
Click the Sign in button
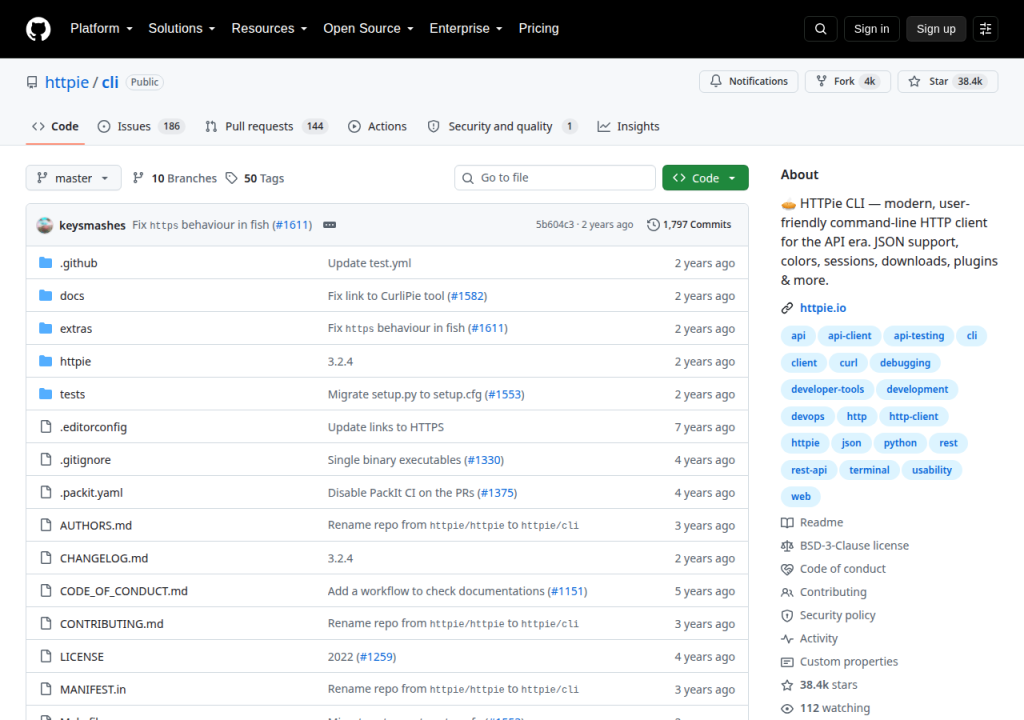[871, 29]
